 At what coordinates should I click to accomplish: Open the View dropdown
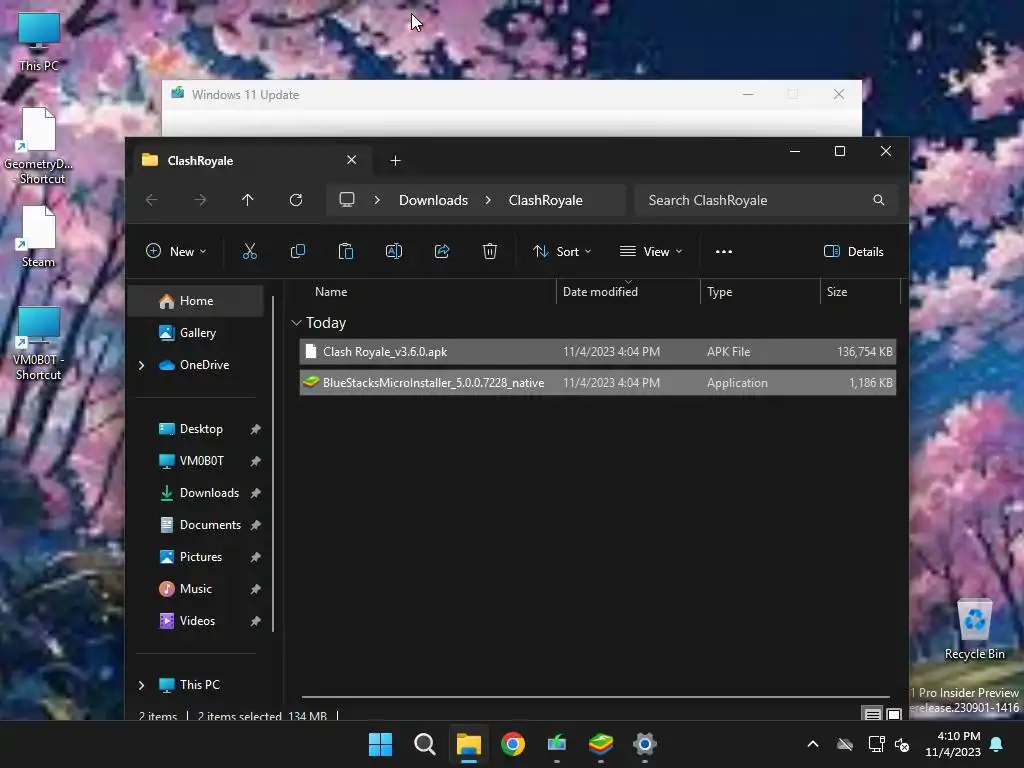pos(651,251)
